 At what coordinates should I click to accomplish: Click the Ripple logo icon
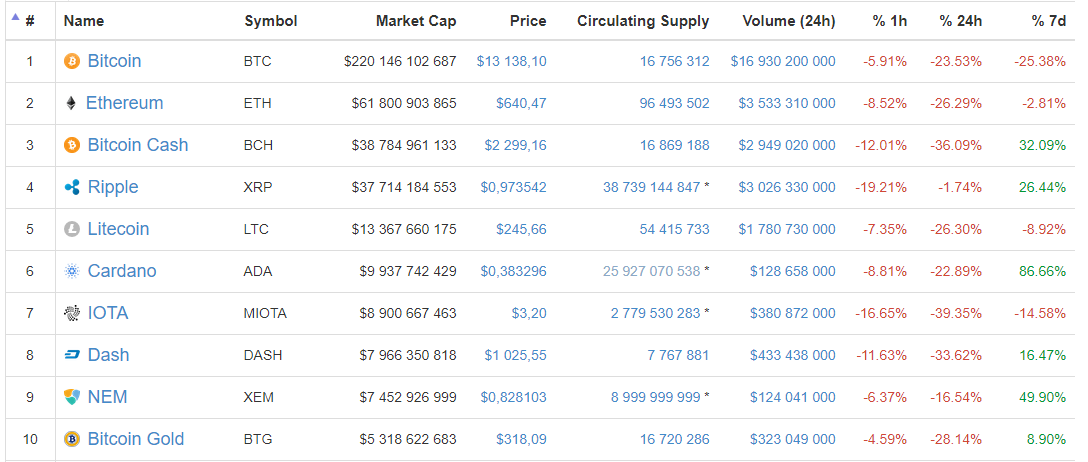click(x=72, y=187)
